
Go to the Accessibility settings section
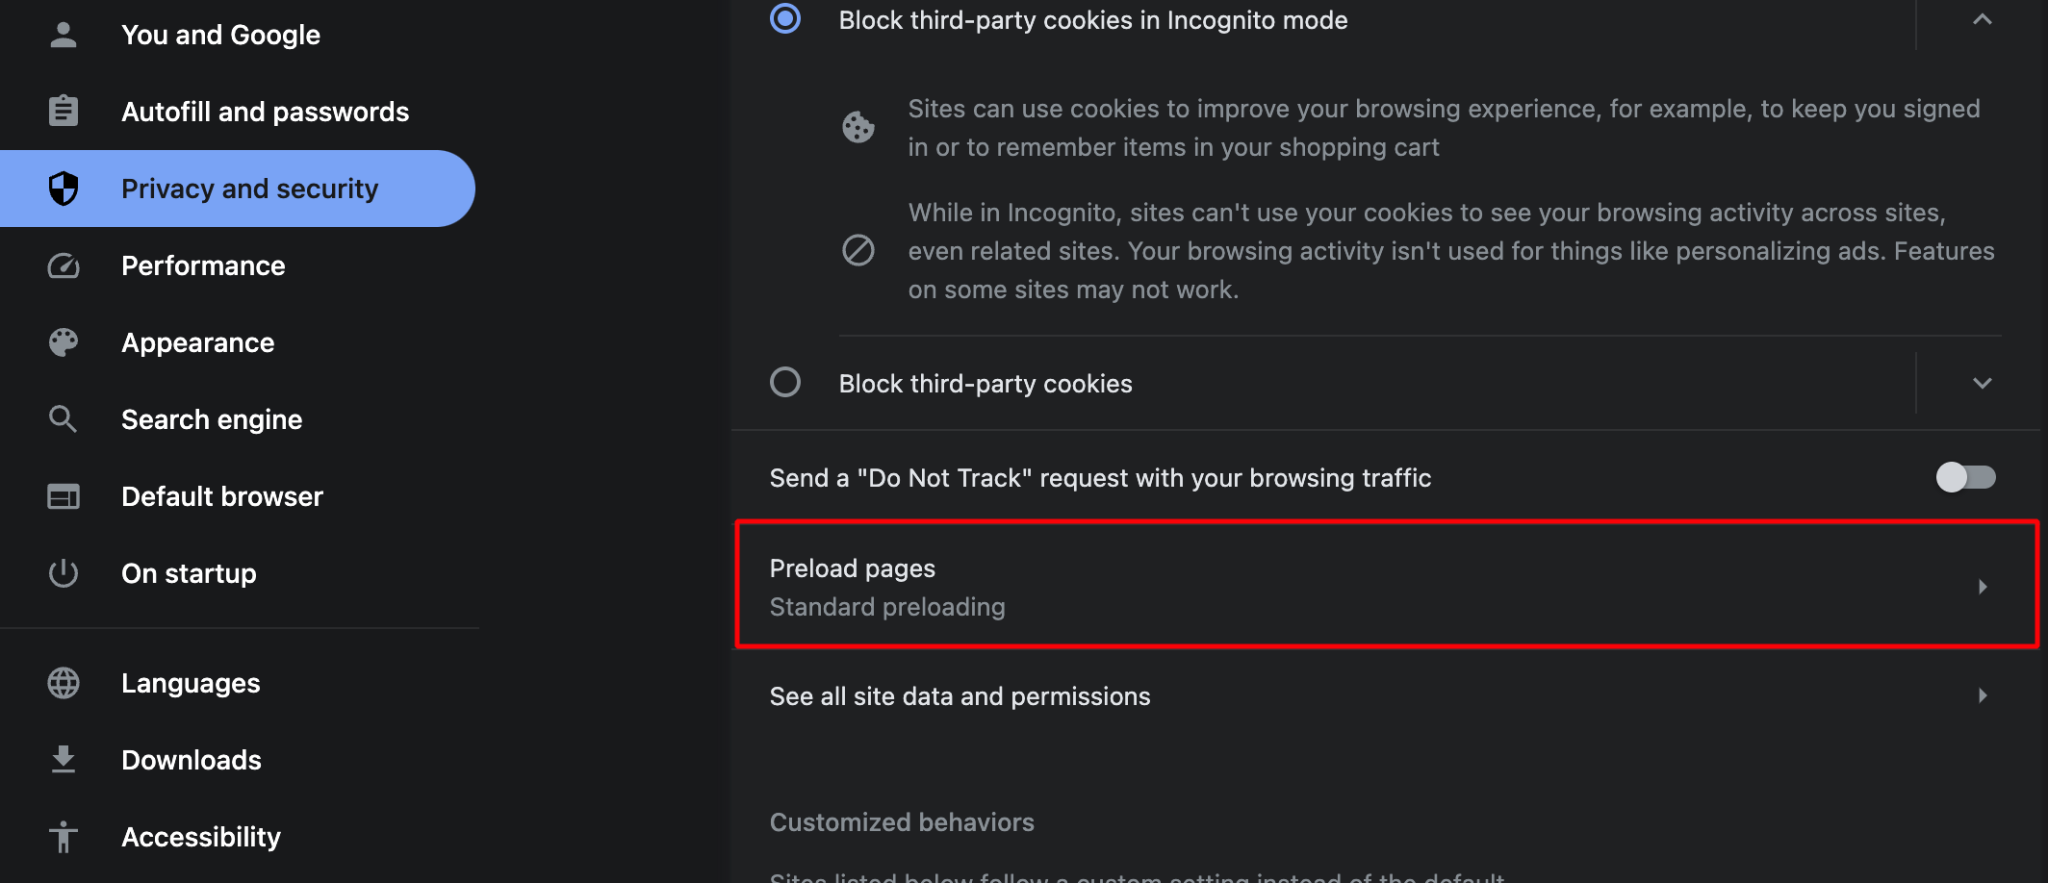coord(201,837)
